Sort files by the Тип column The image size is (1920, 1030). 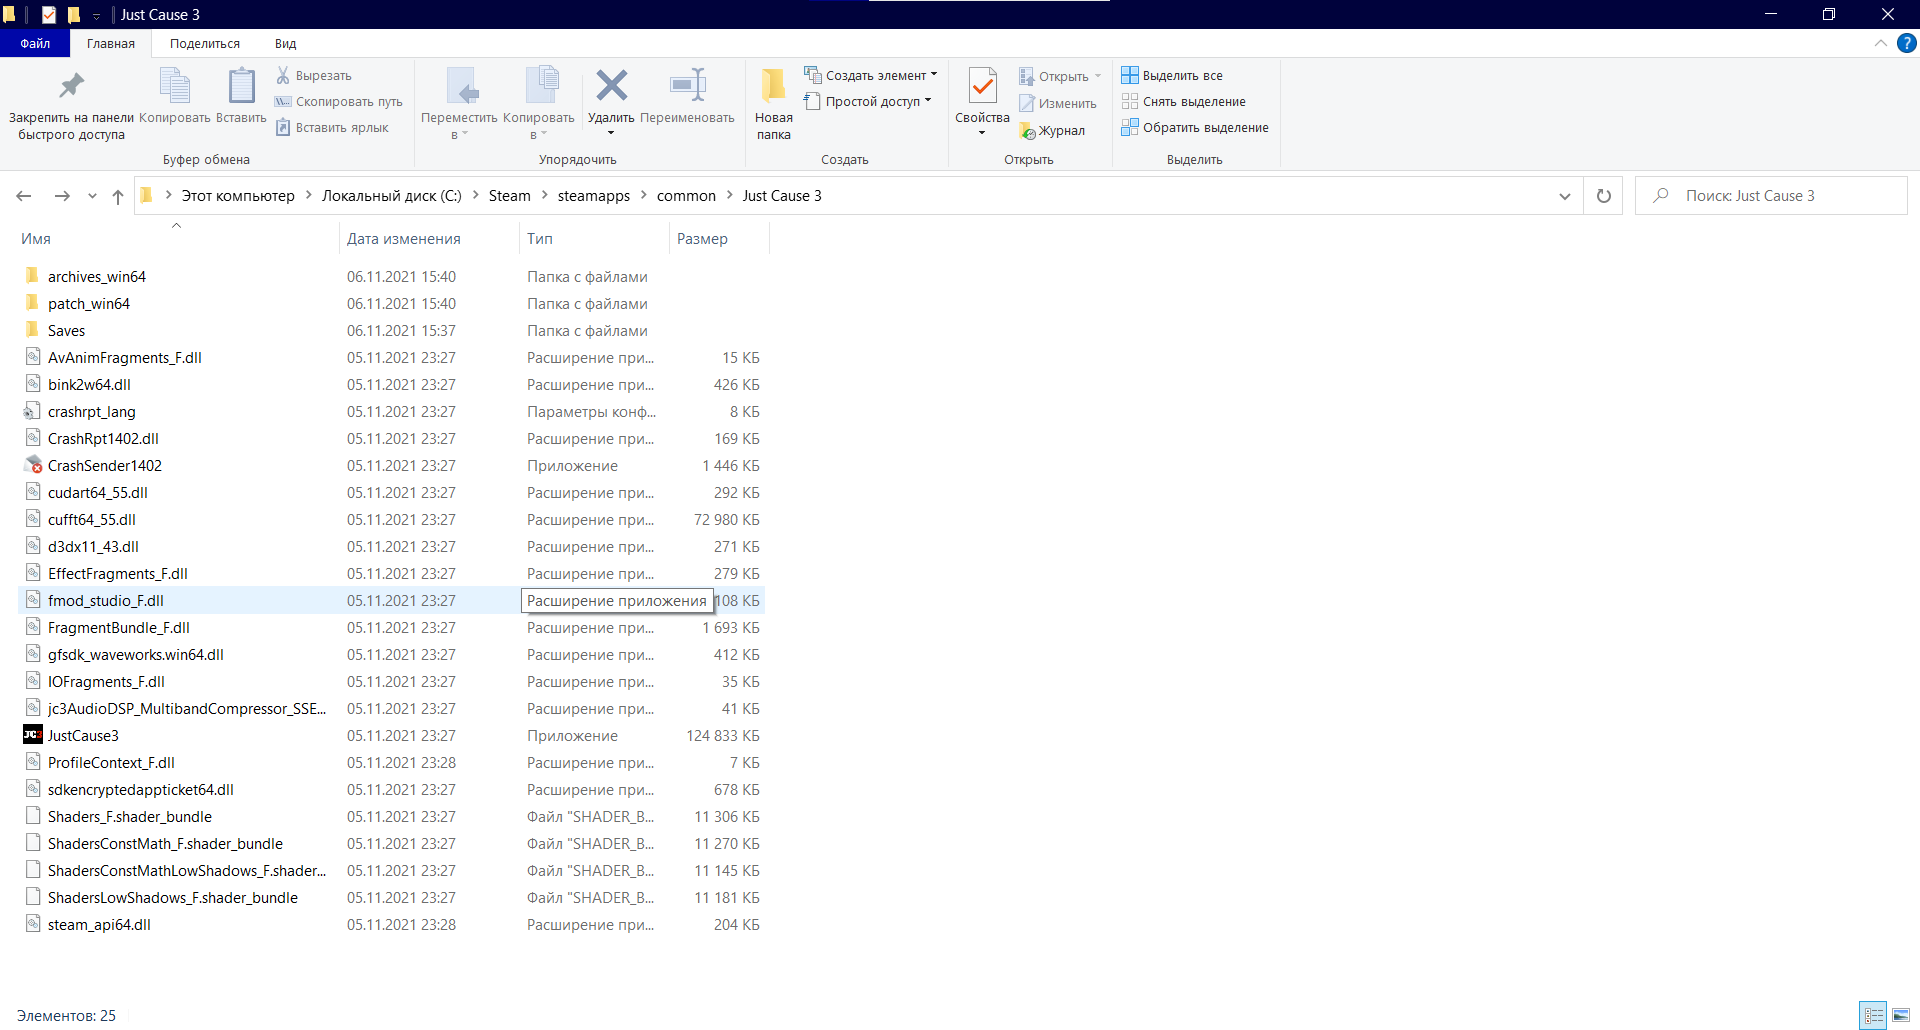(x=595, y=239)
